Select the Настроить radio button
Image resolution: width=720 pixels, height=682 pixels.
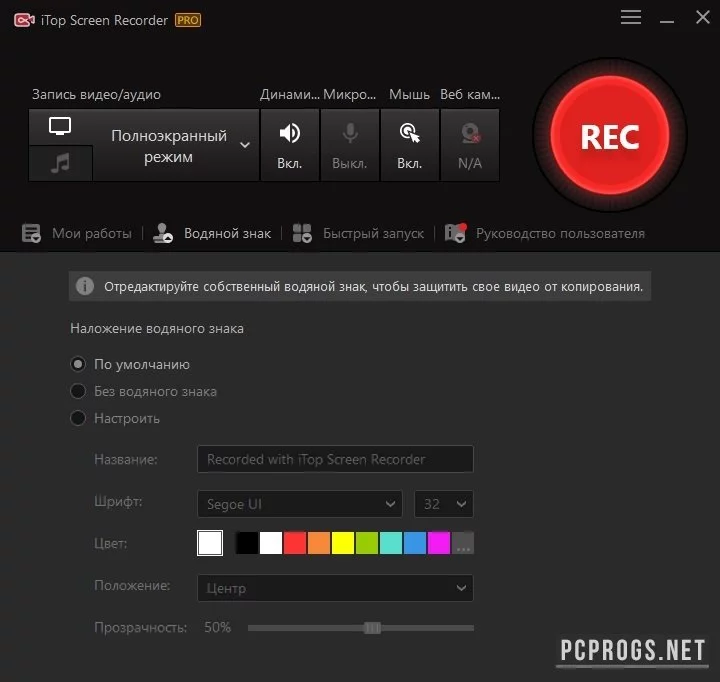click(78, 418)
